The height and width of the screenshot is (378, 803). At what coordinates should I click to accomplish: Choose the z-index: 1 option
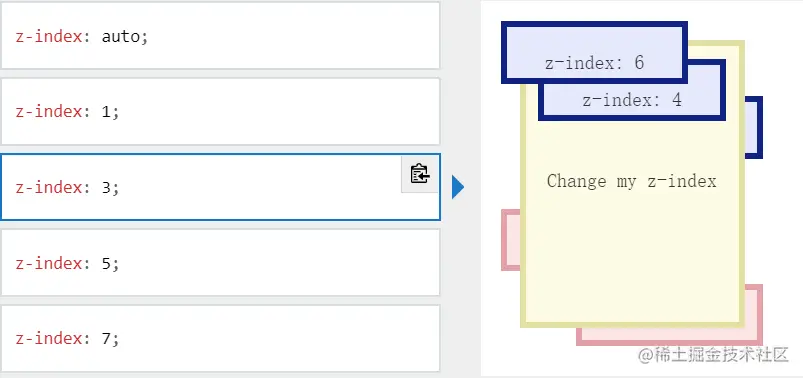click(220, 111)
